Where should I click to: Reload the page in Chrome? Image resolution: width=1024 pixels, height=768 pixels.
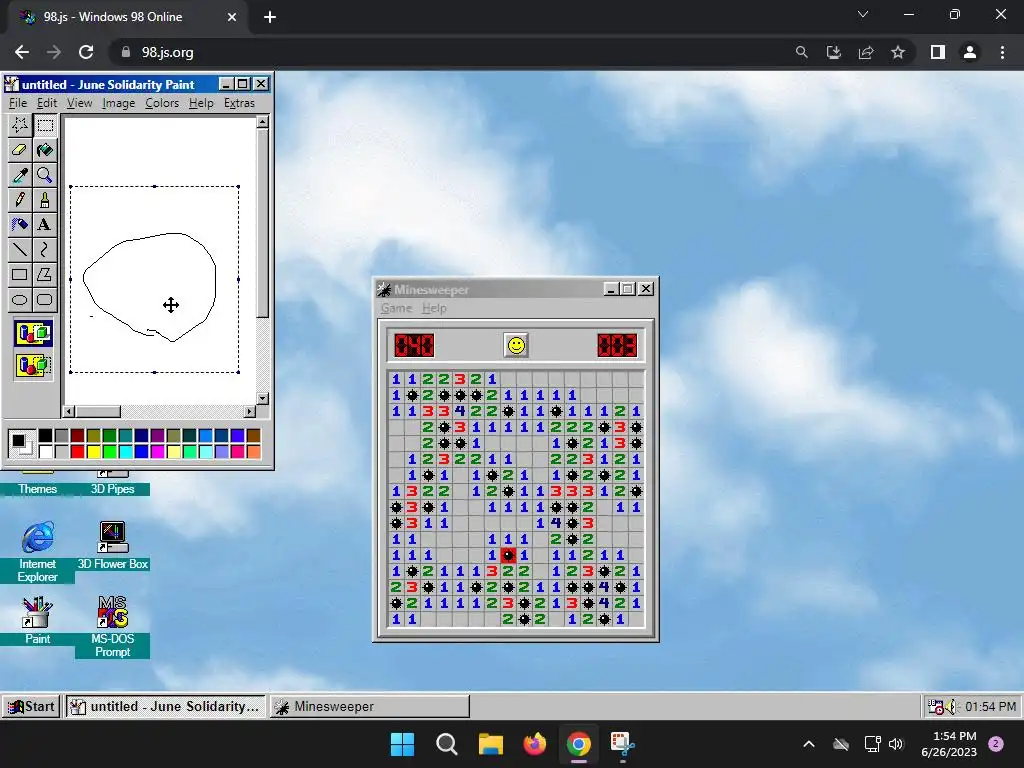[86, 52]
